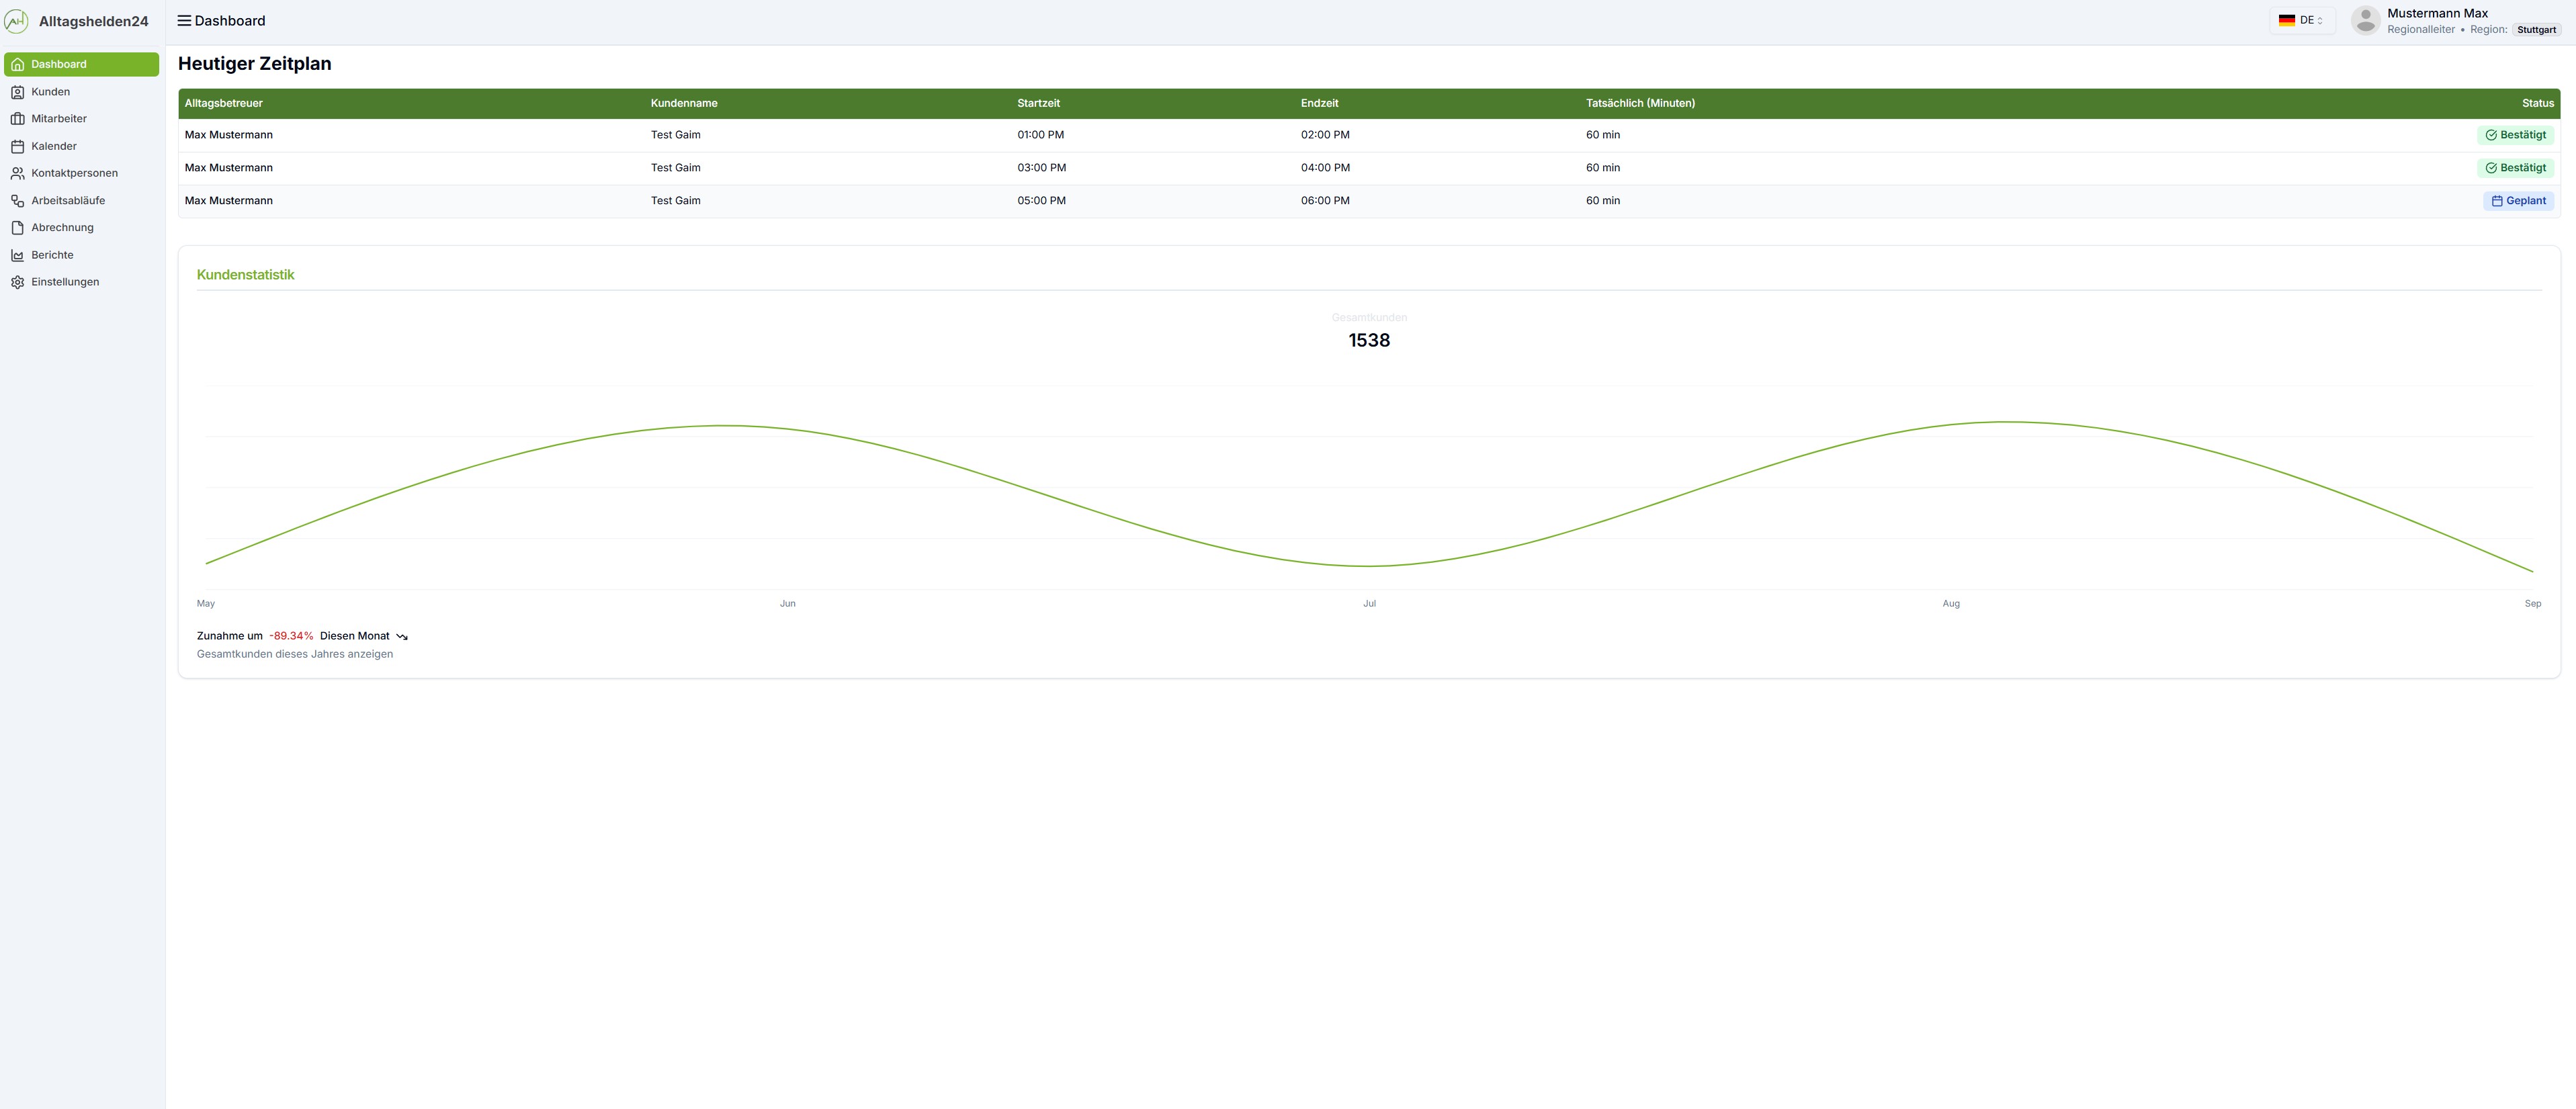Click the Kunden icon in sidebar
This screenshot has height=1109, width=2576.
tap(17, 92)
